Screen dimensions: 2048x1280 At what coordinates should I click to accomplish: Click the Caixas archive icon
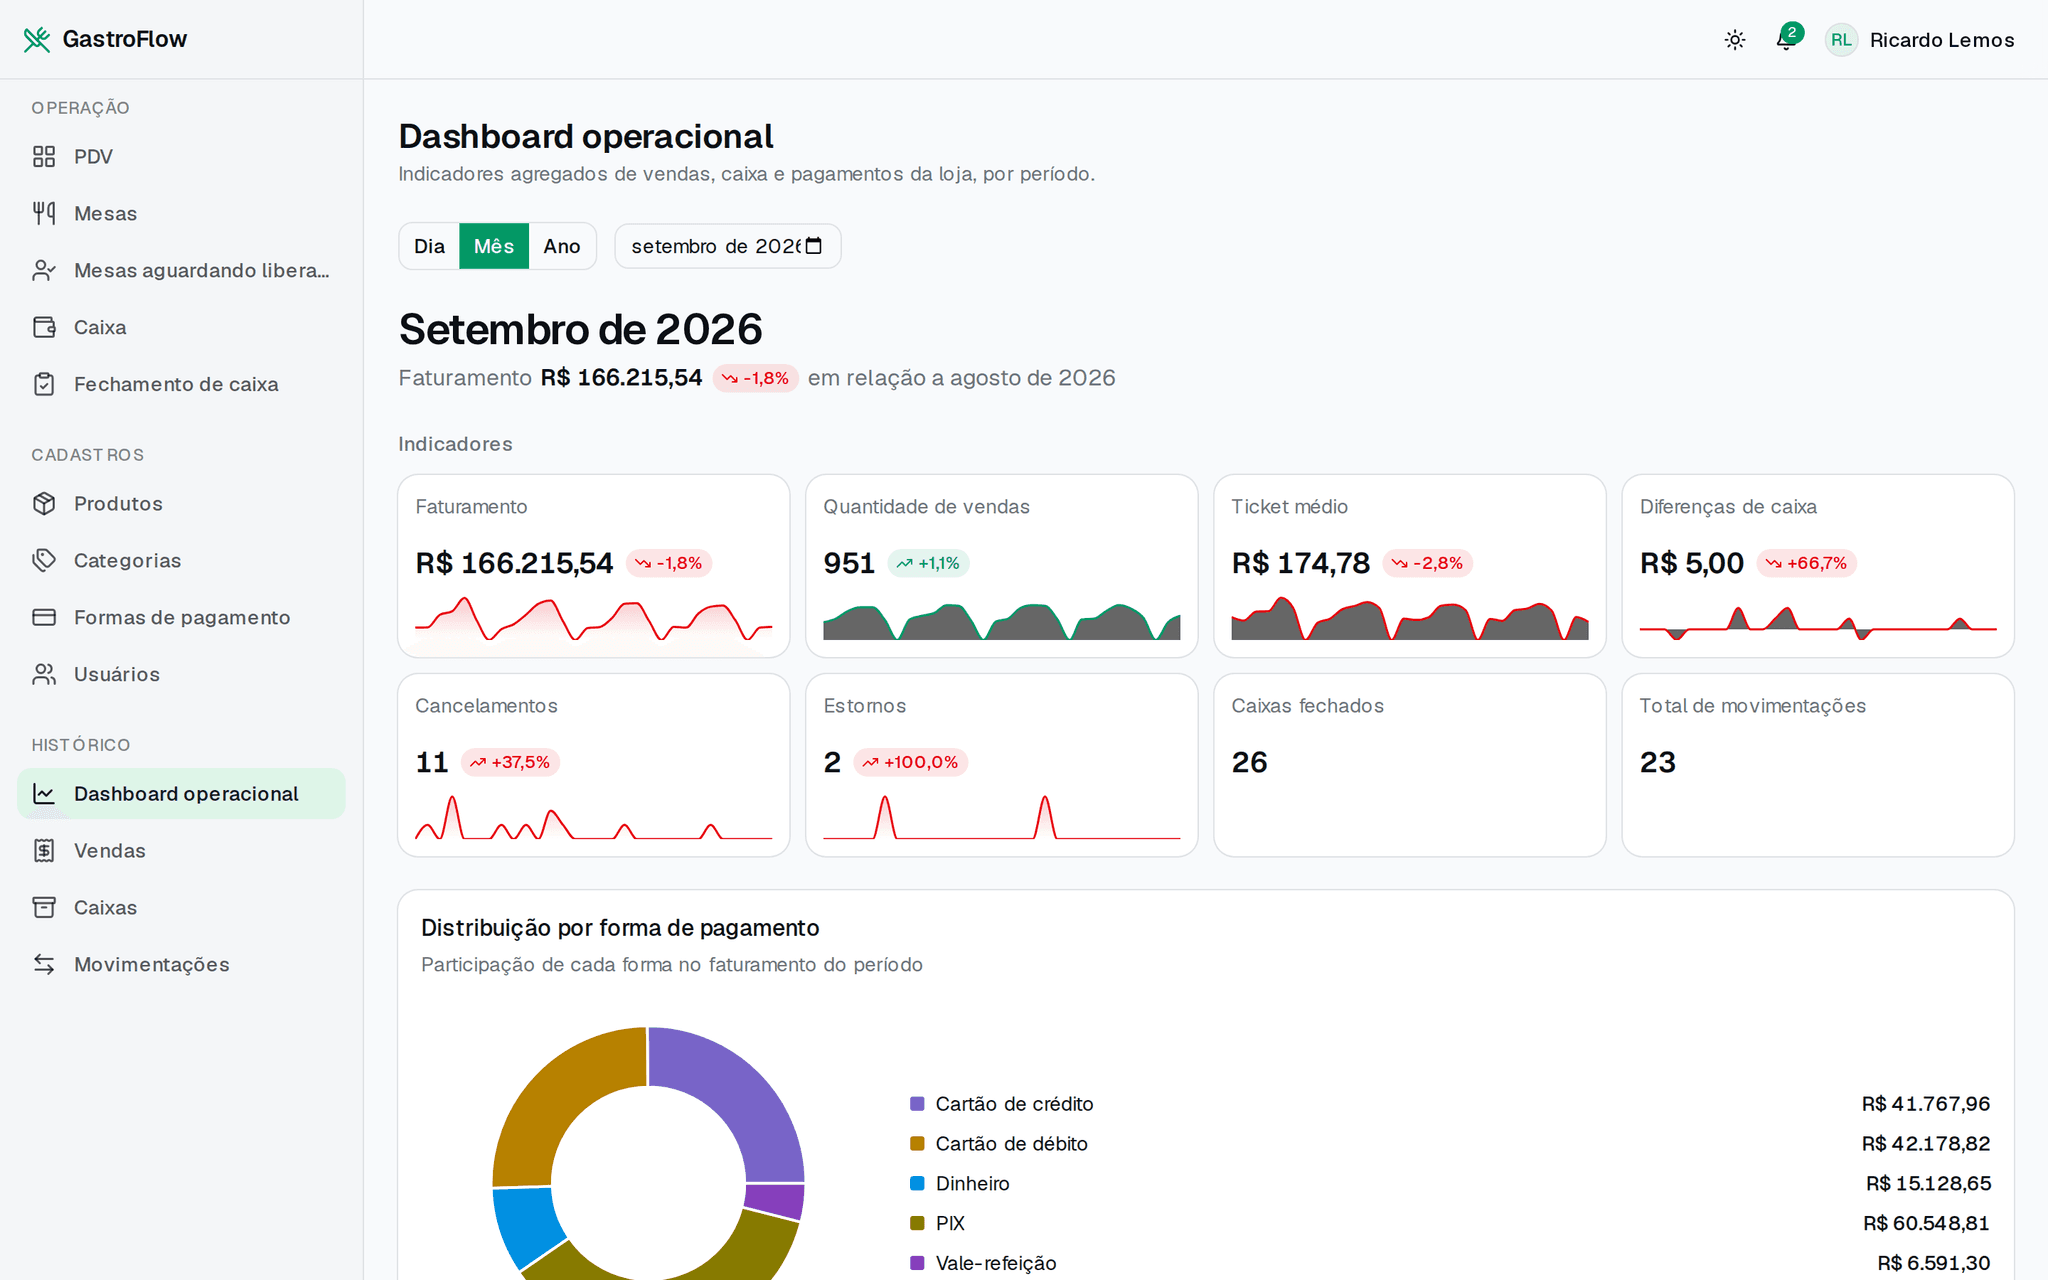click(44, 908)
